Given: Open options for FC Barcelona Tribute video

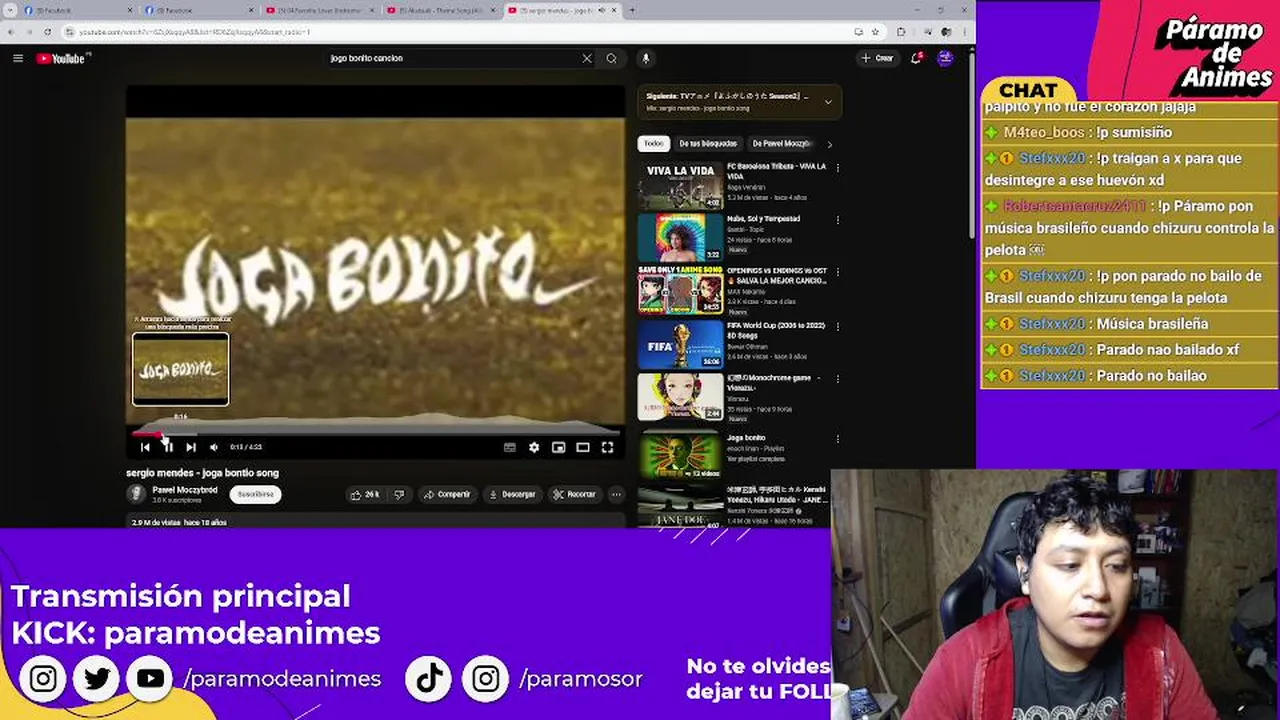Looking at the screenshot, I should [837, 168].
